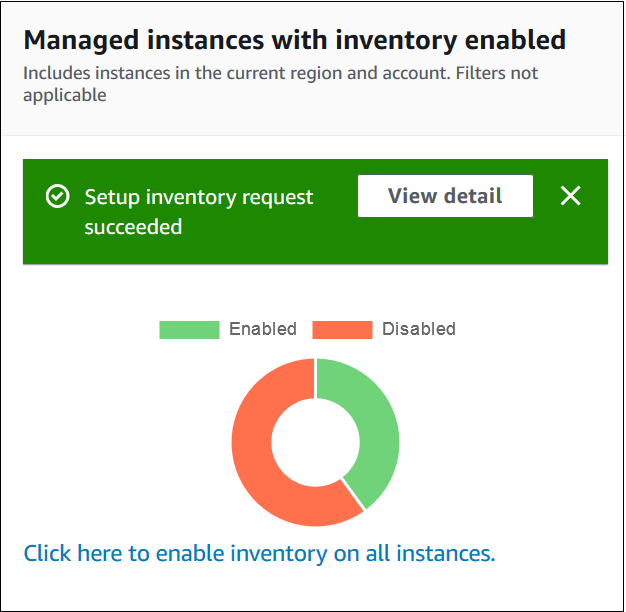
Task: Click the Managed instances with inventory enabled heading
Action: pyautogui.click(x=294, y=40)
